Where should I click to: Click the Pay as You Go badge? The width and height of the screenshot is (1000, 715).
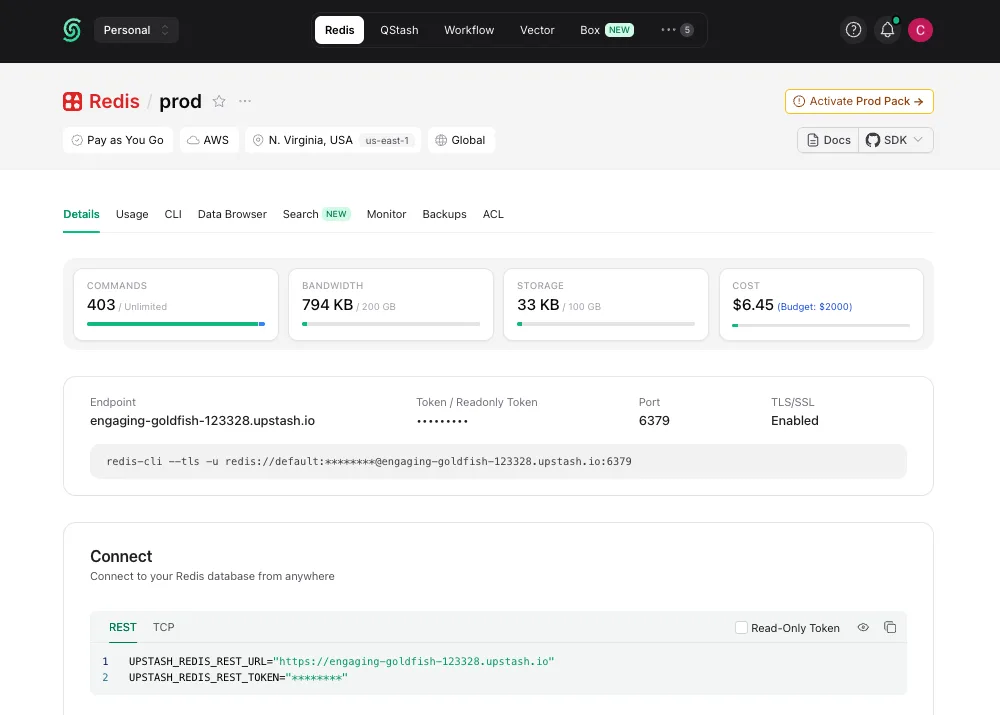point(118,140)
